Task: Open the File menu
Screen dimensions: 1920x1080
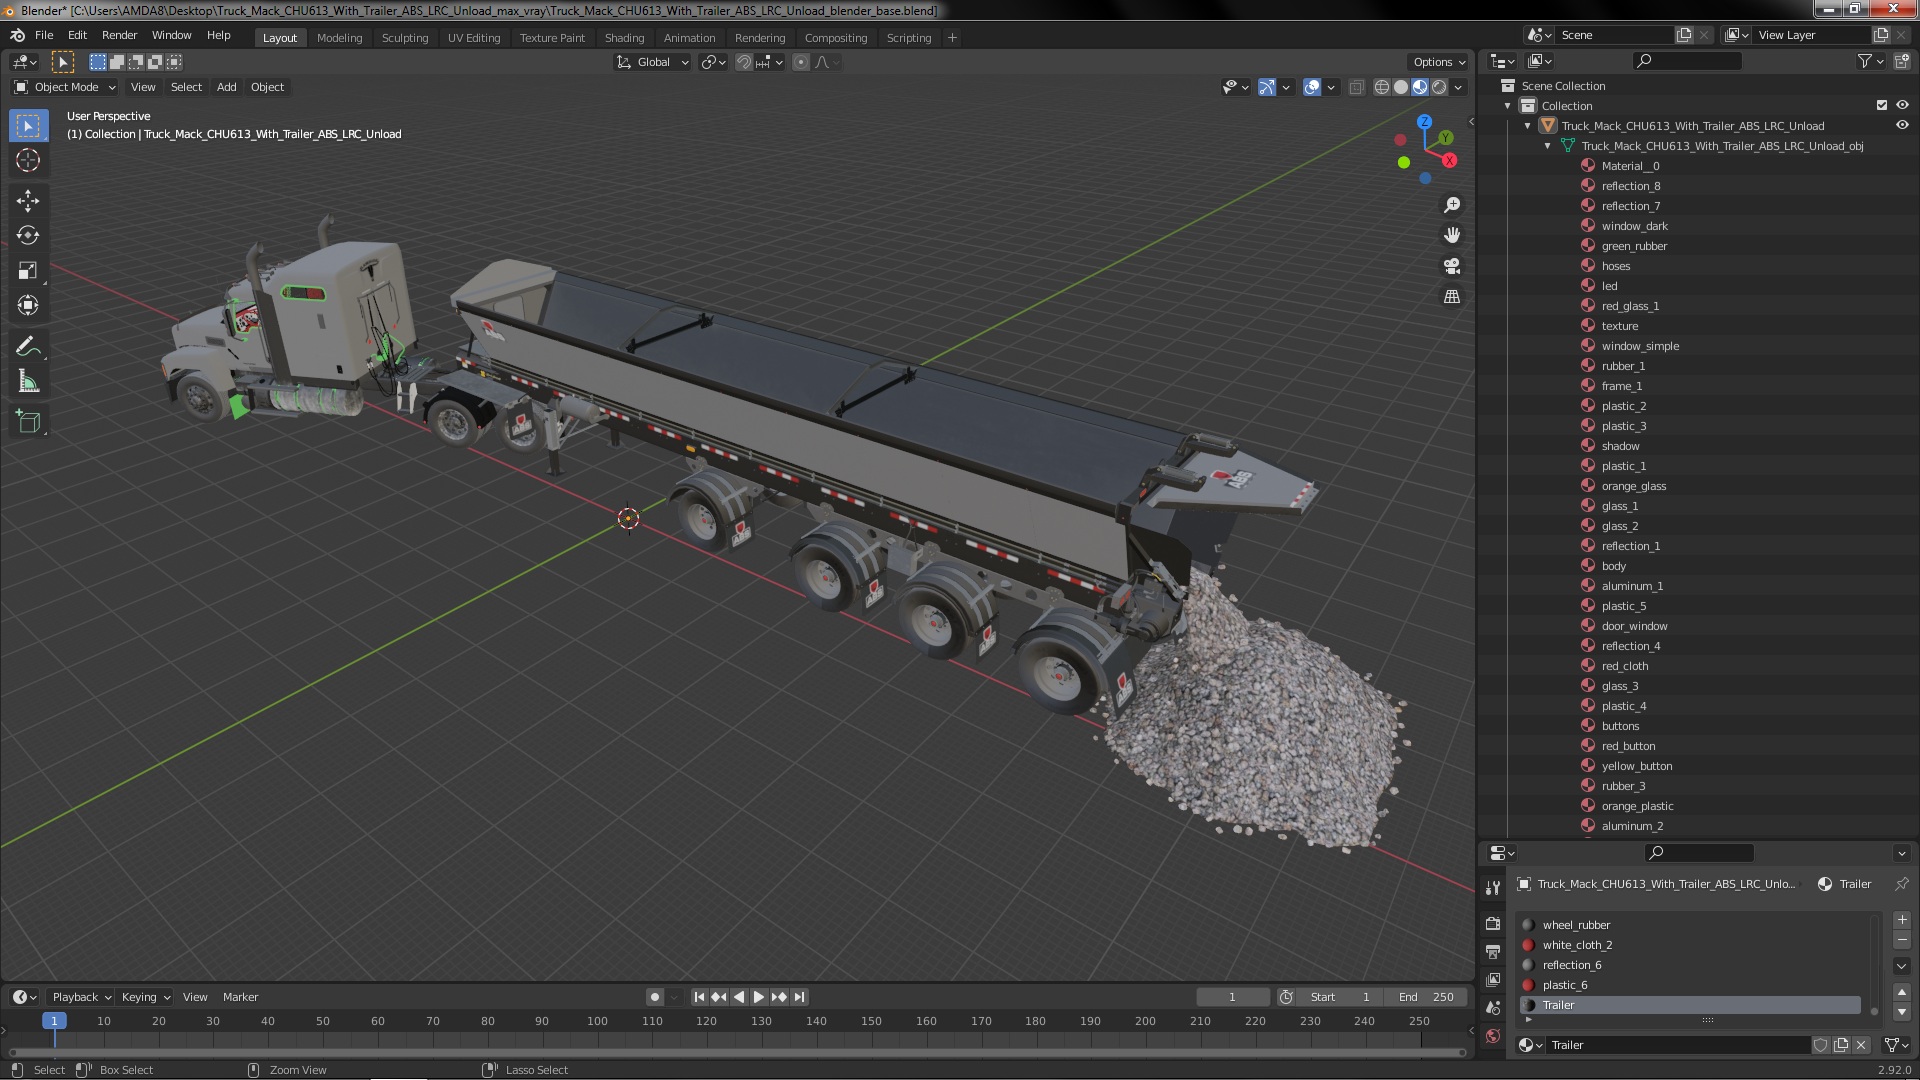Action: point(44,35)
